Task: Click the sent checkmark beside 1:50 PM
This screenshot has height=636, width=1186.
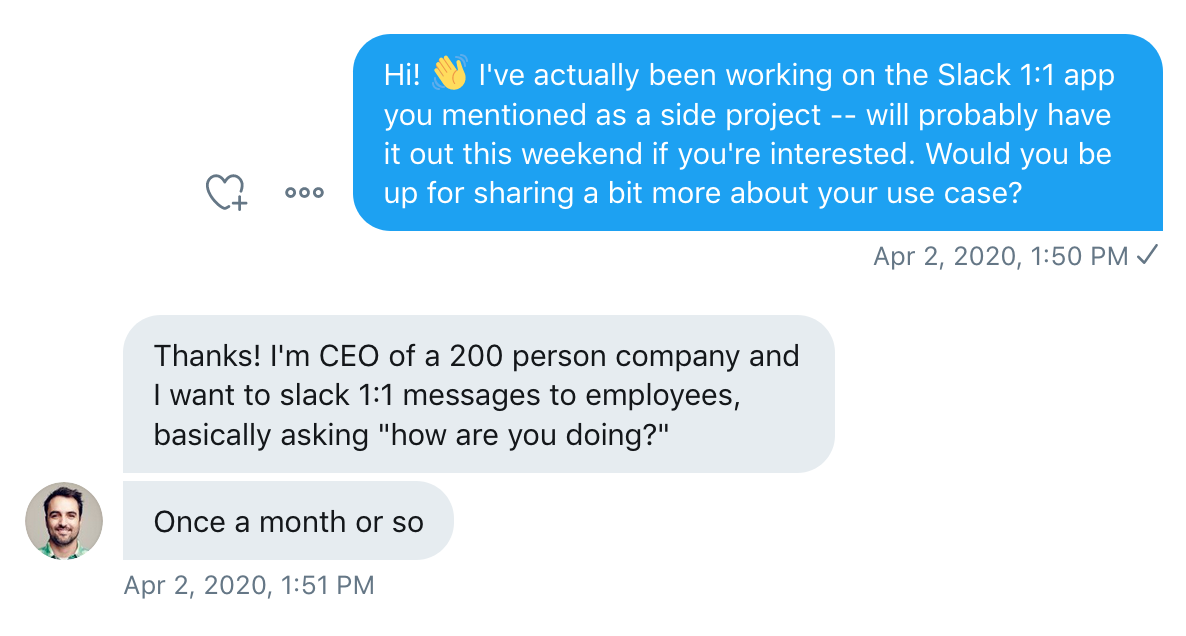Action: click(x=1147, y=257)
